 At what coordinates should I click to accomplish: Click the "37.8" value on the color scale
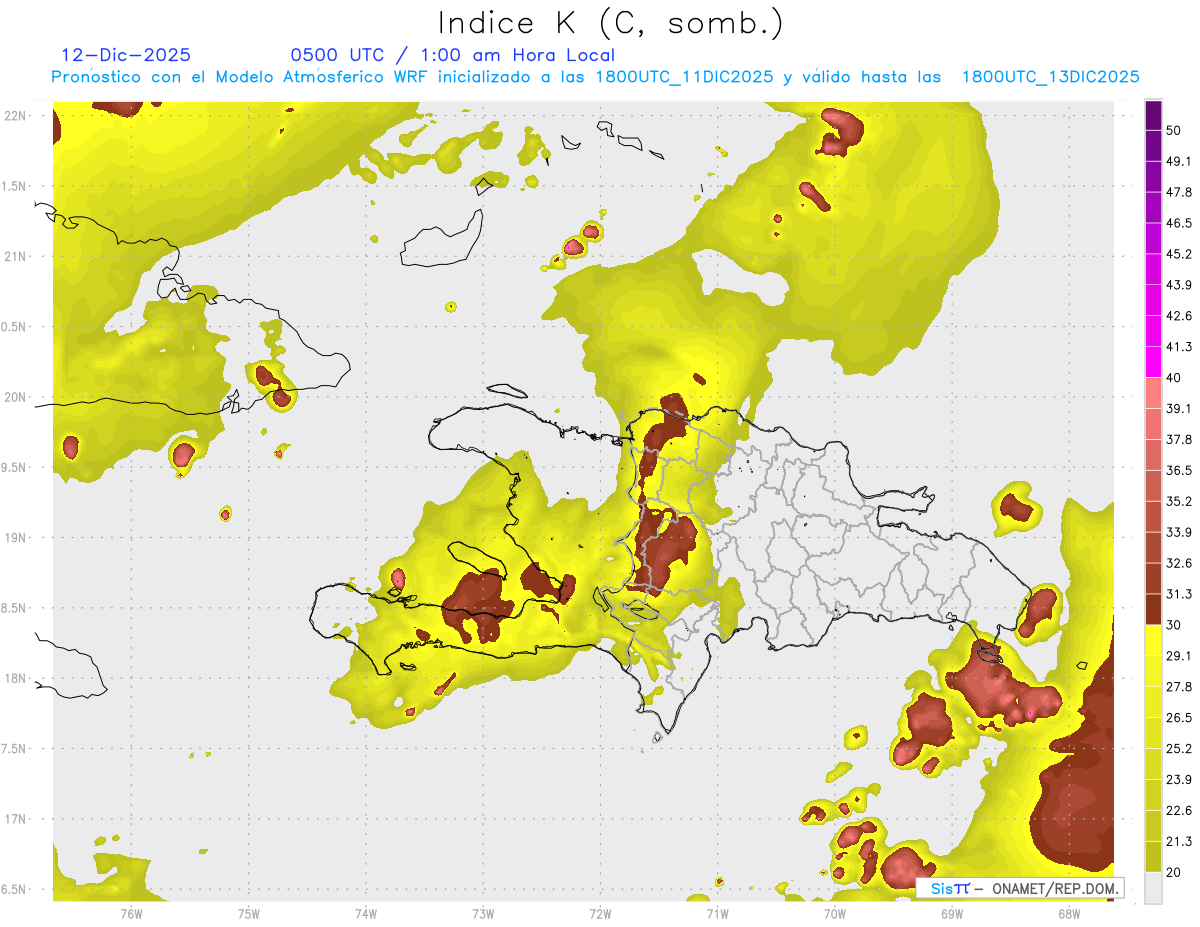point(1180,439)
